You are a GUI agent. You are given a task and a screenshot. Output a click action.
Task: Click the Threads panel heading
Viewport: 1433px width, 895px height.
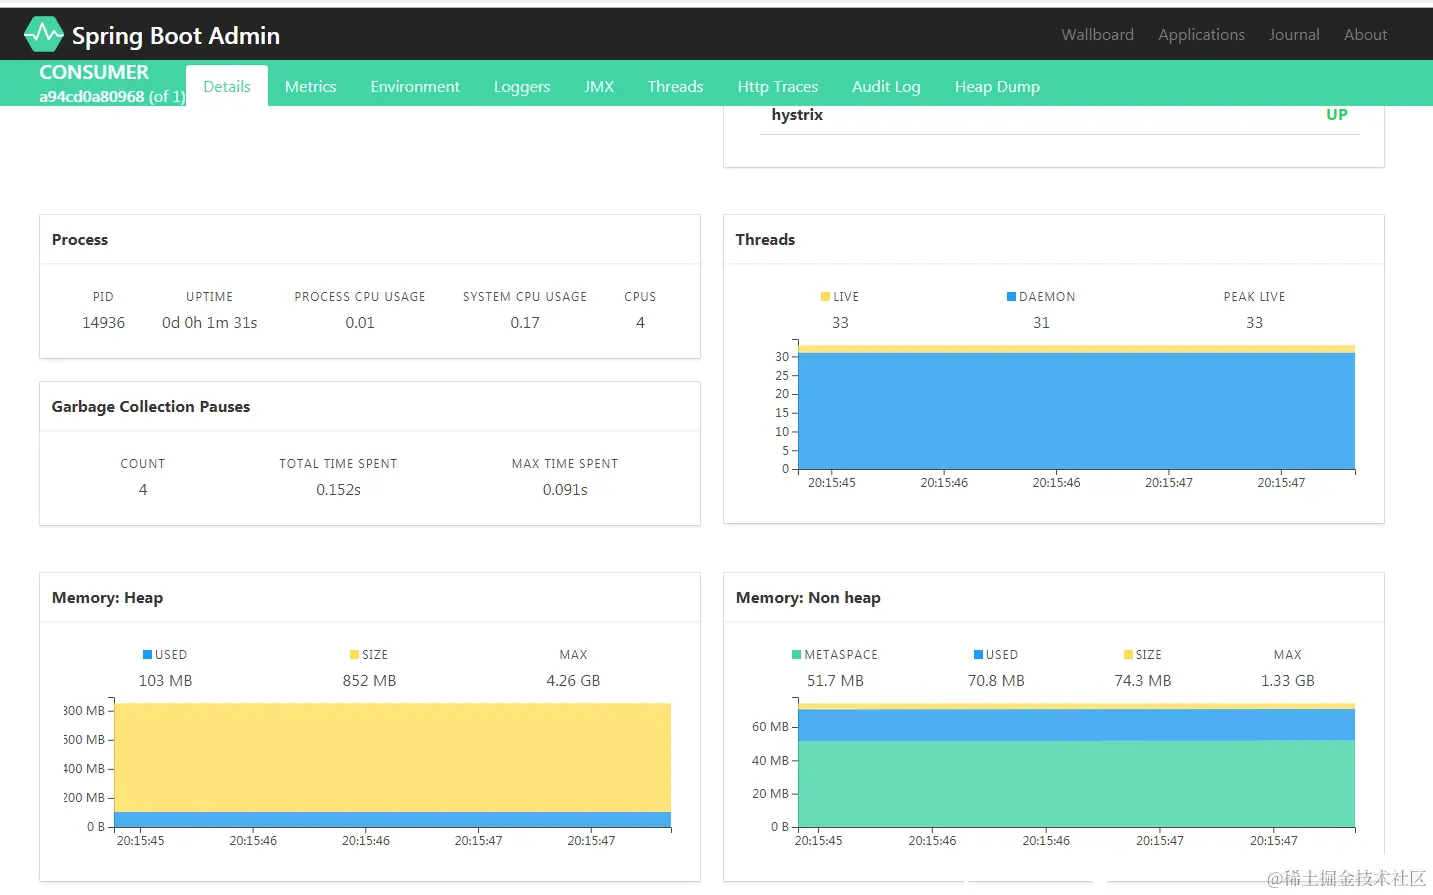(765, 240)
